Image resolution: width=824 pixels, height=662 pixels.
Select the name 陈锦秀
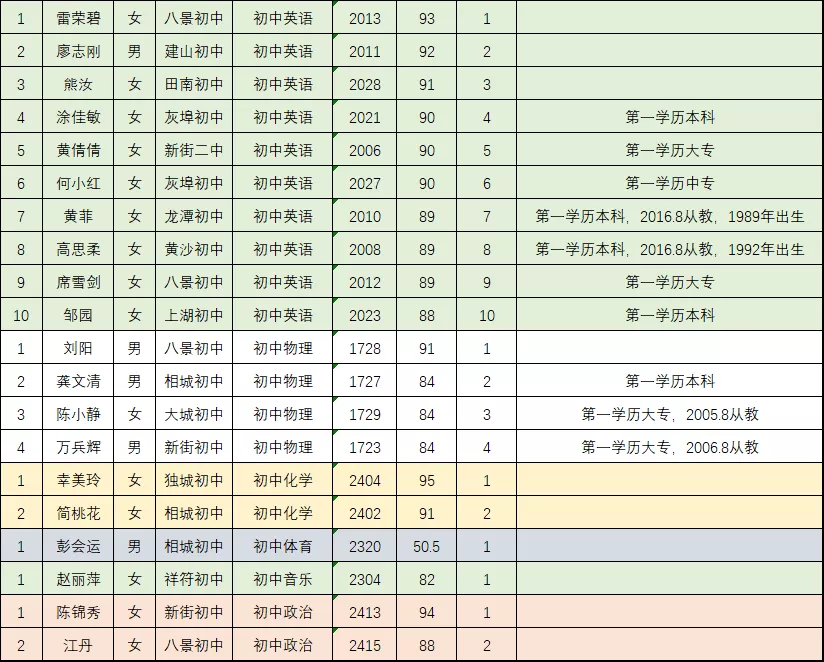(78, 612)
